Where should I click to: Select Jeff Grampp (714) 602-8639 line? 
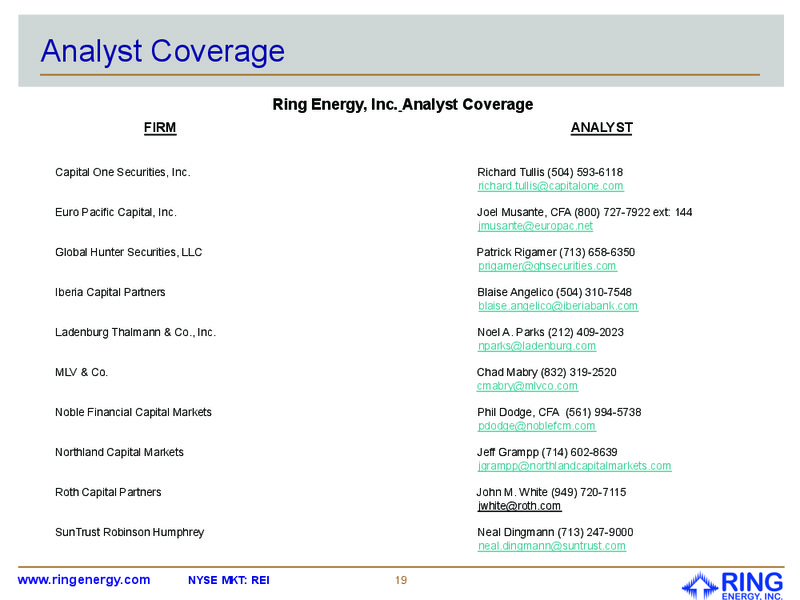547,453
